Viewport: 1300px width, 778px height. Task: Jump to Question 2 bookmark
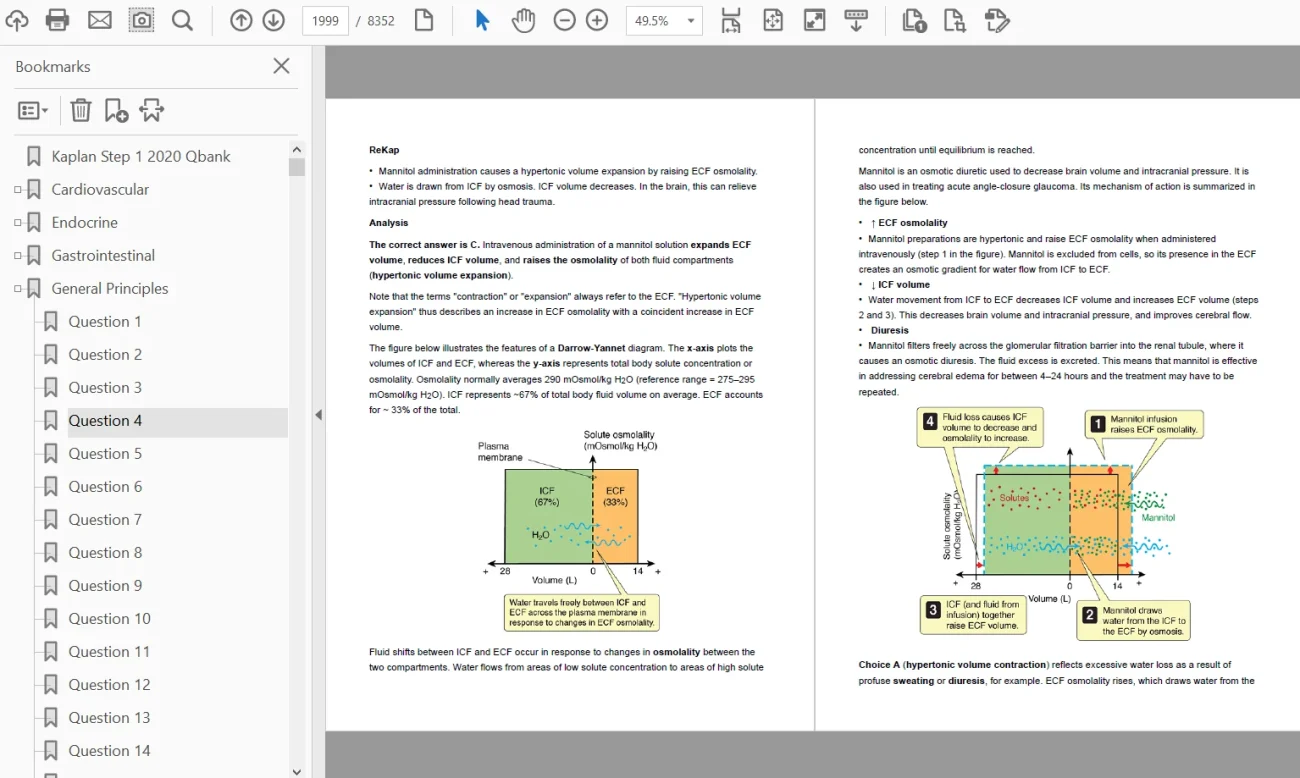105,354
